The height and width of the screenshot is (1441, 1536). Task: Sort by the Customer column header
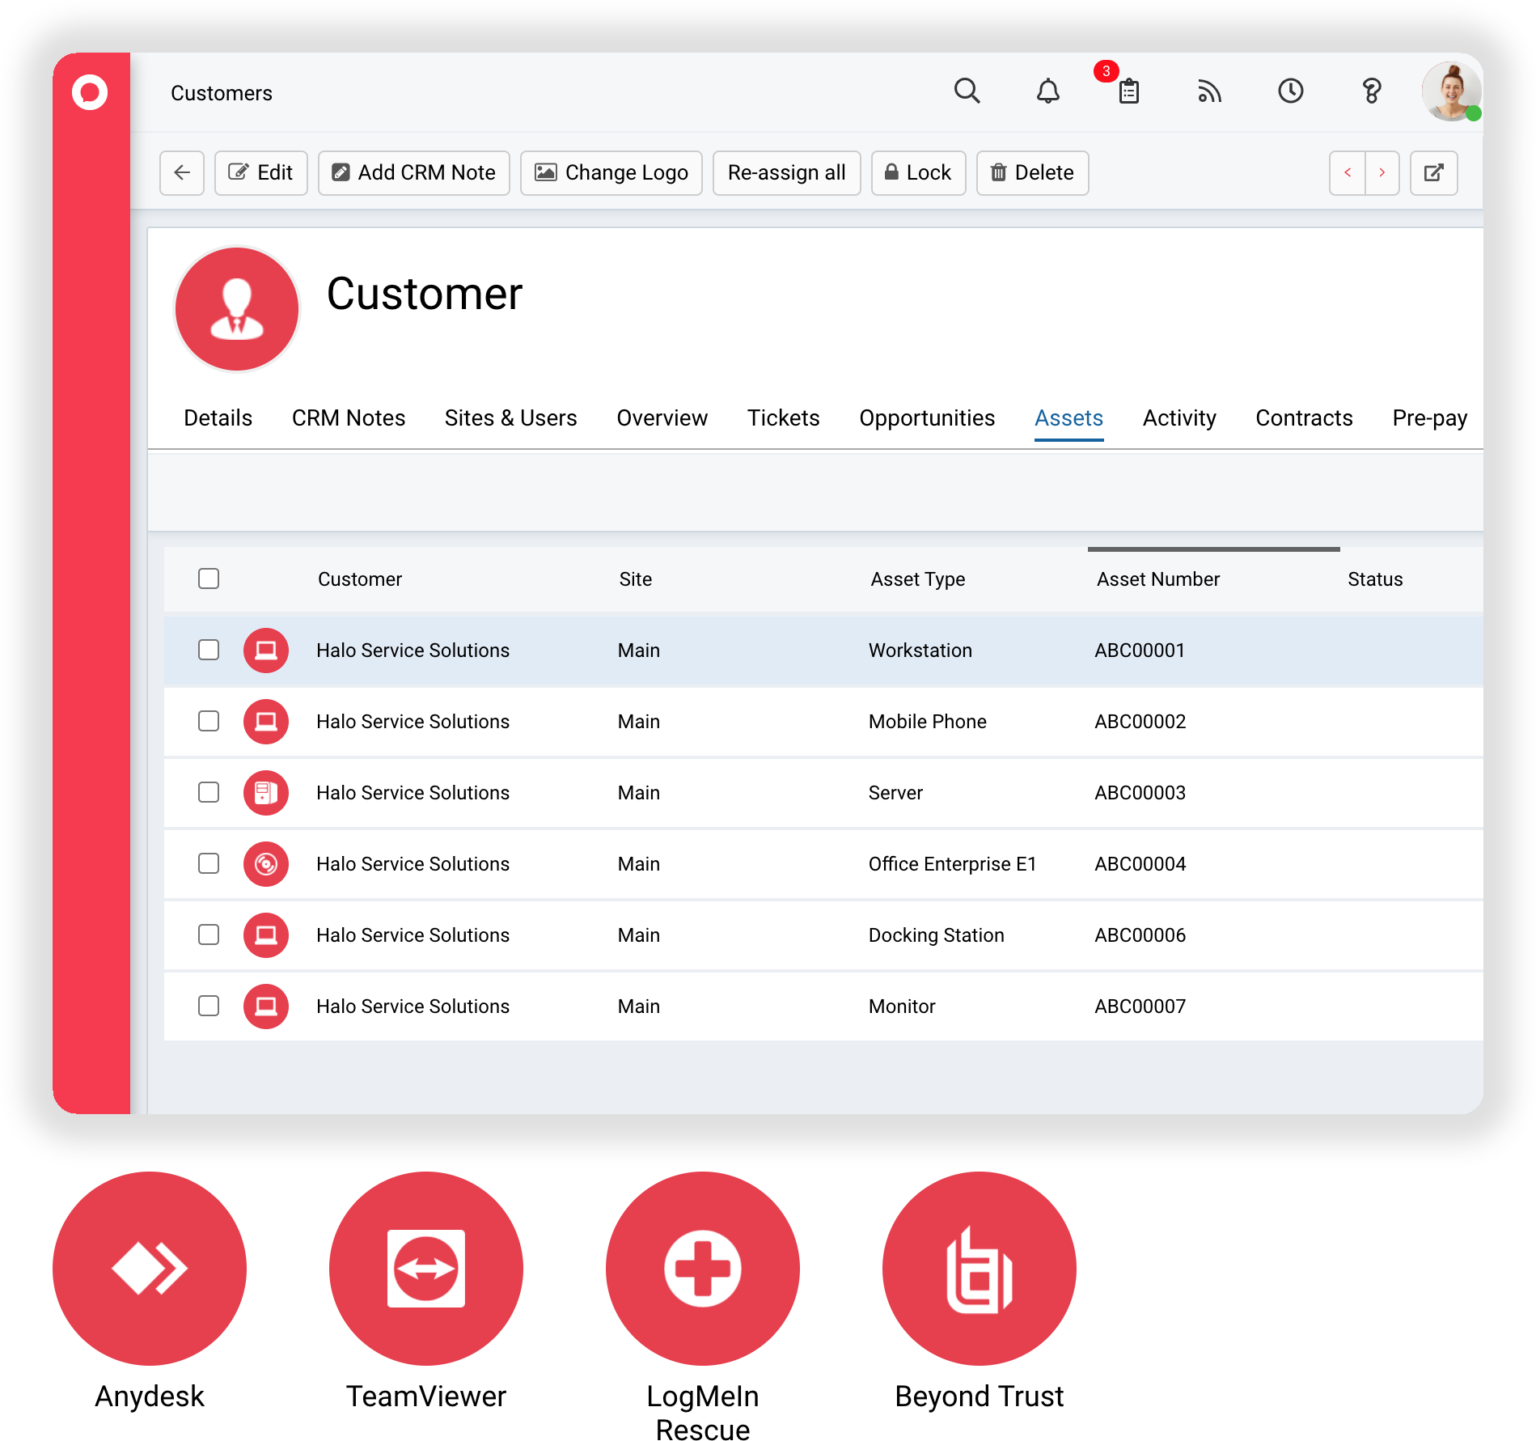360,579
